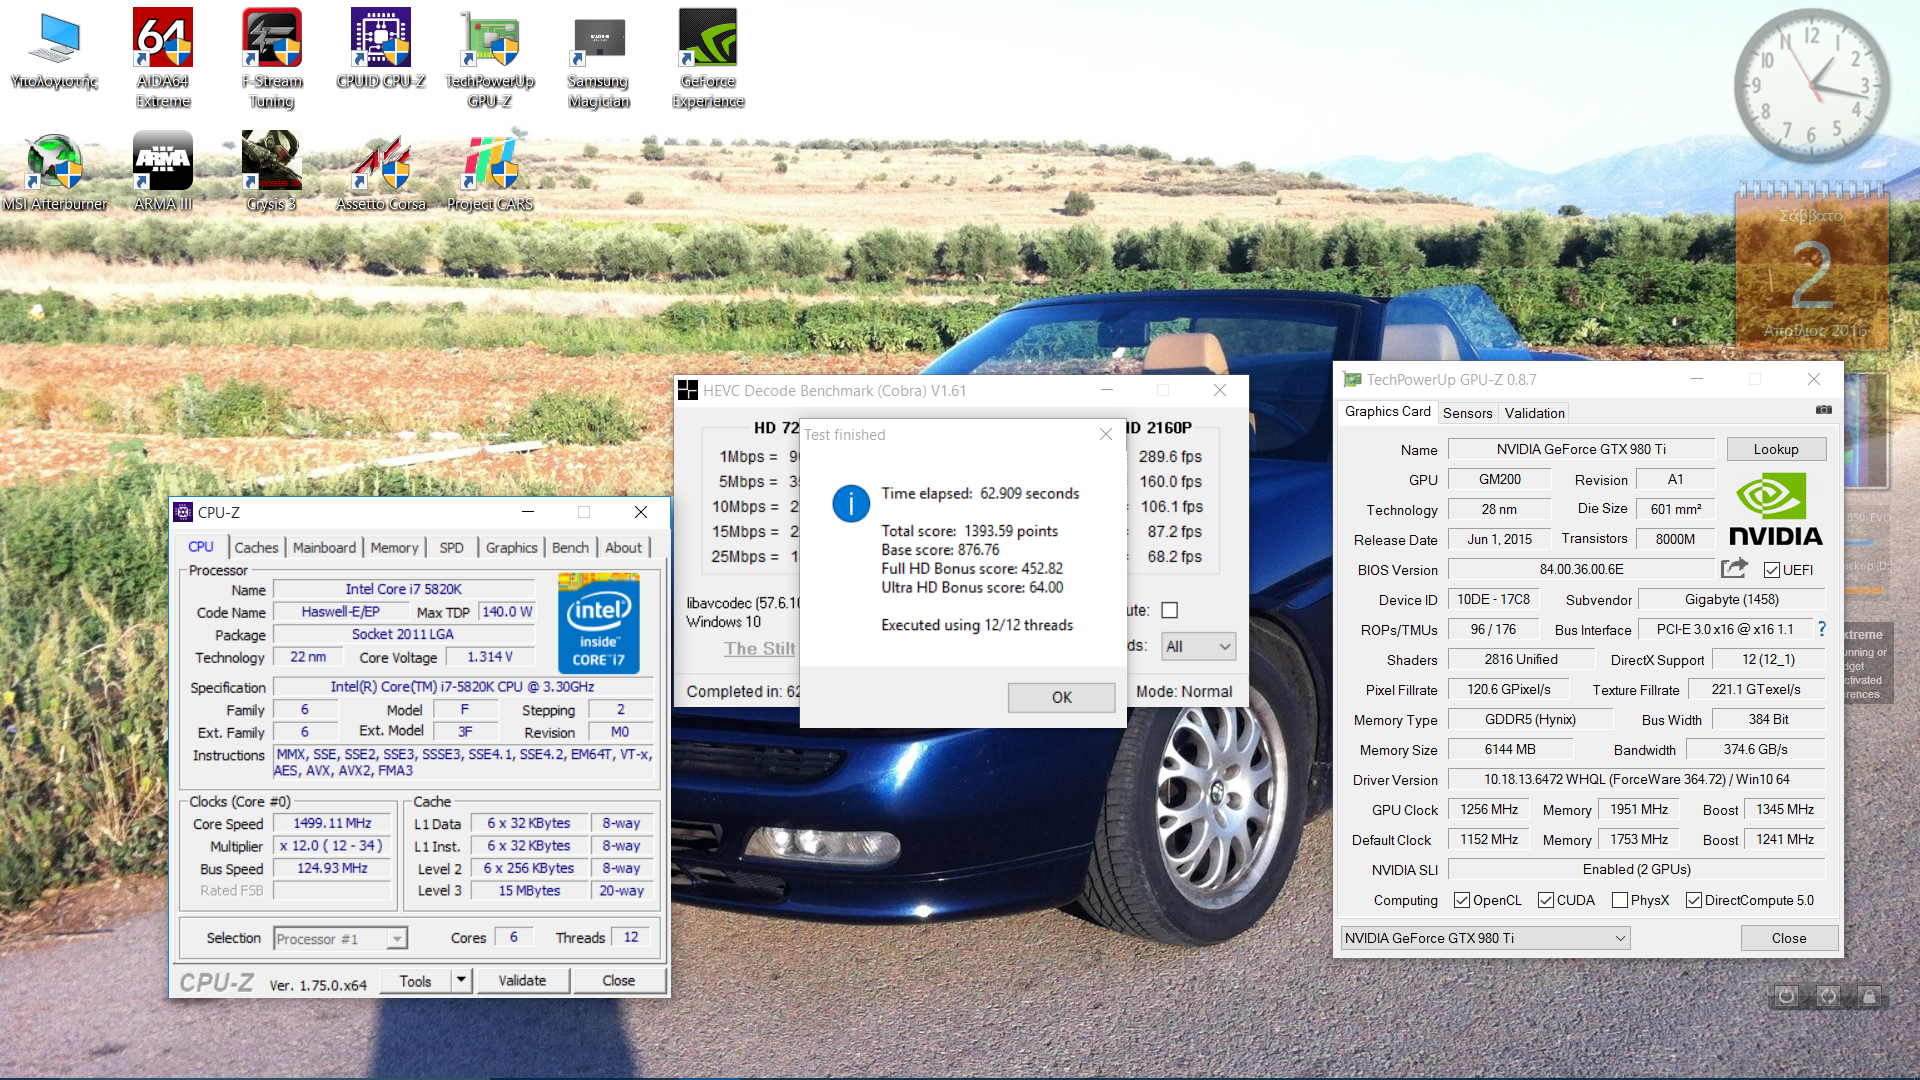
Task: Click the Instructions list box in CPU-Z
Action: coord(464,762)
